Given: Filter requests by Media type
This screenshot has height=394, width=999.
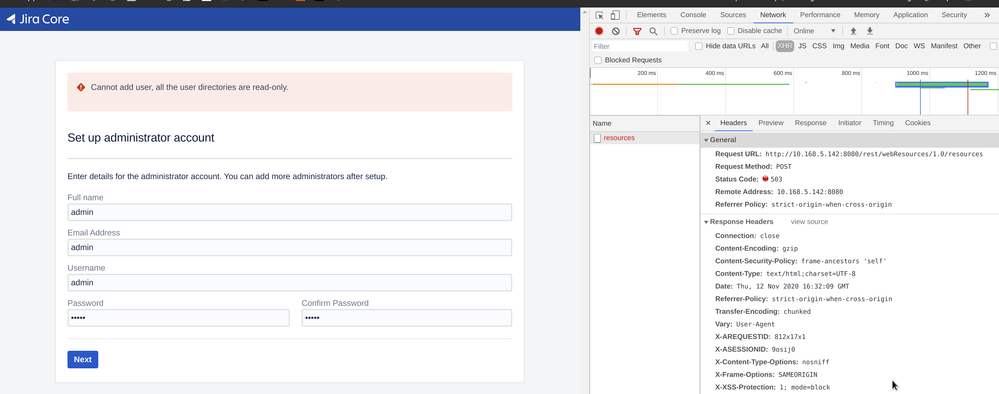Looking at the screenshot, I should [x=859, y=46].
